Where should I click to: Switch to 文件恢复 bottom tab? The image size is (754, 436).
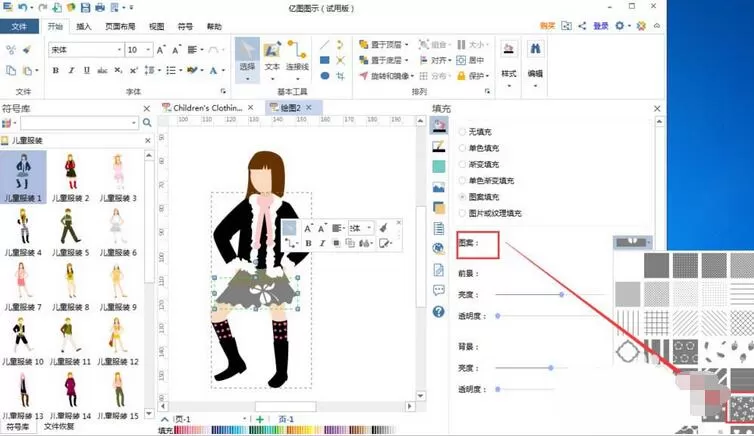59,426
